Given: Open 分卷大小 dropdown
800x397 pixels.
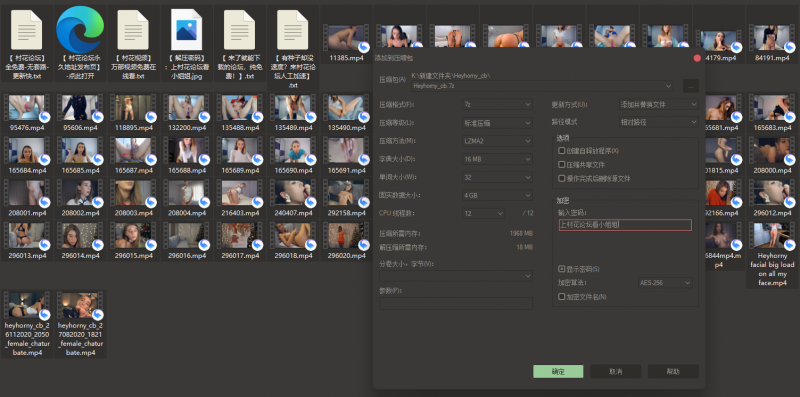Looking at the screenshot, I should coord(456,276).
